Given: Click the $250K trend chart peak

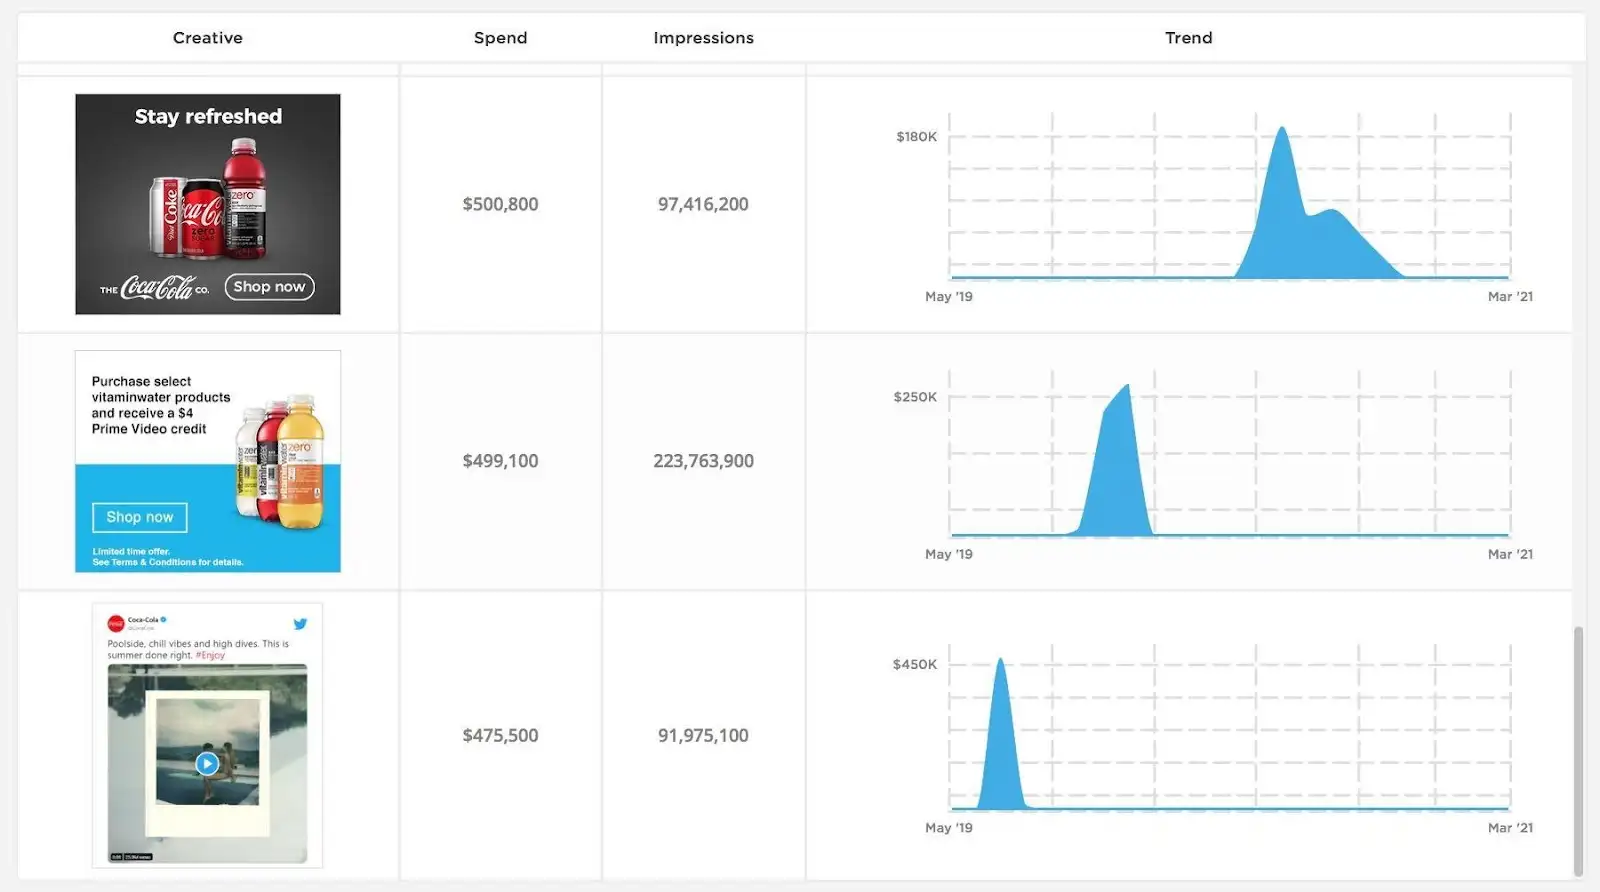Looking at the screenshot, I should point(1127,388).
